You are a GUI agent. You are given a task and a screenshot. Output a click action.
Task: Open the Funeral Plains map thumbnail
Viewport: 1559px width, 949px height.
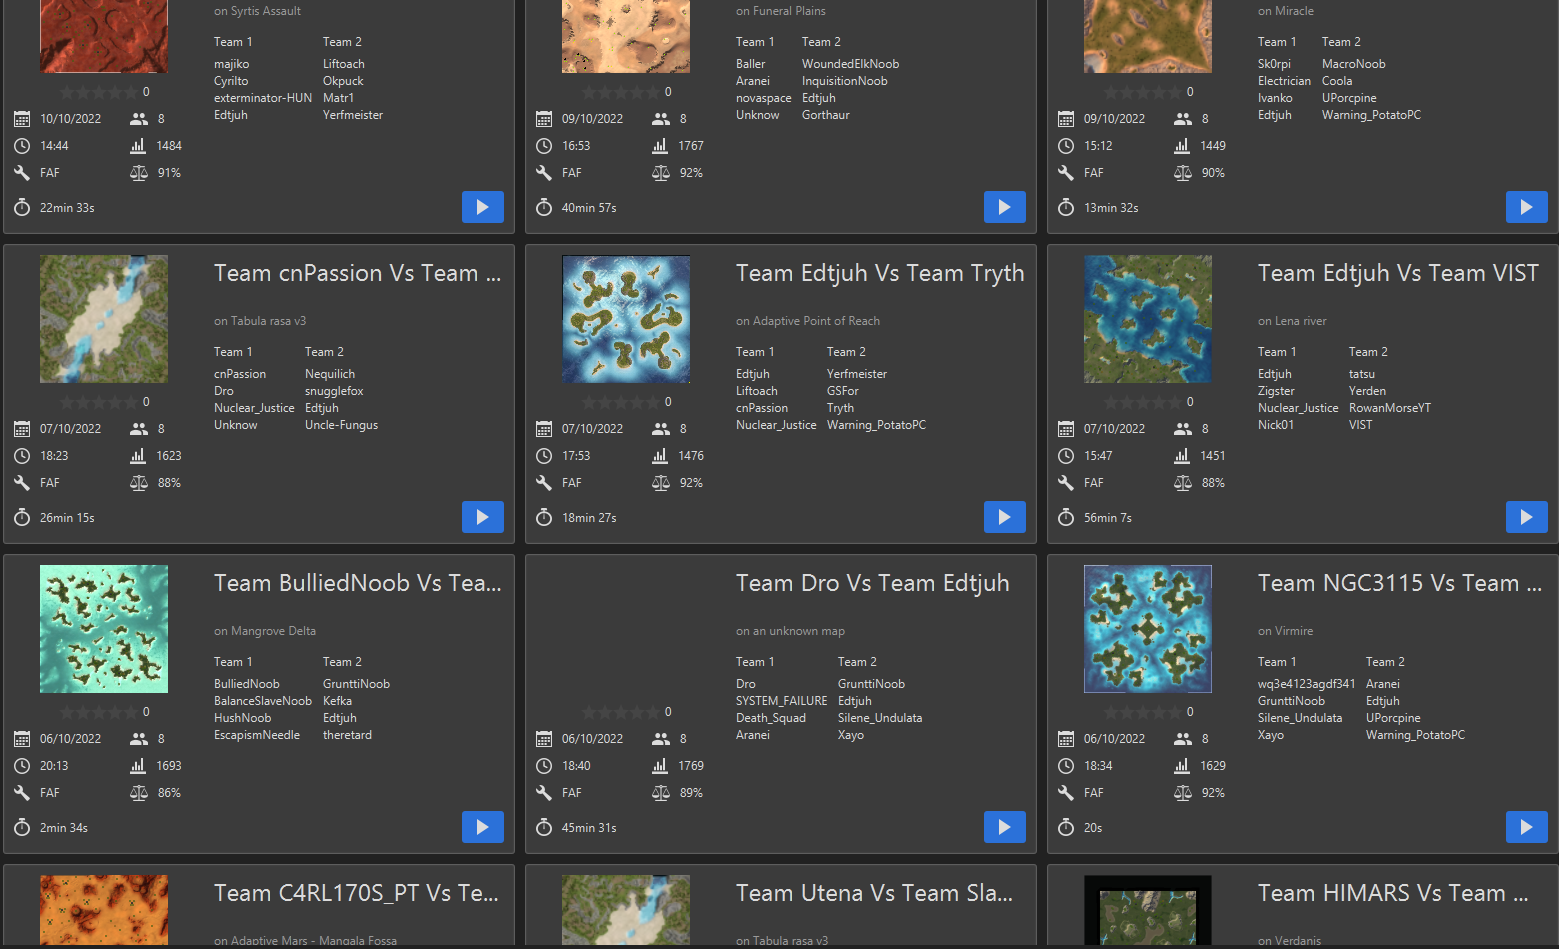pos(626,36)
